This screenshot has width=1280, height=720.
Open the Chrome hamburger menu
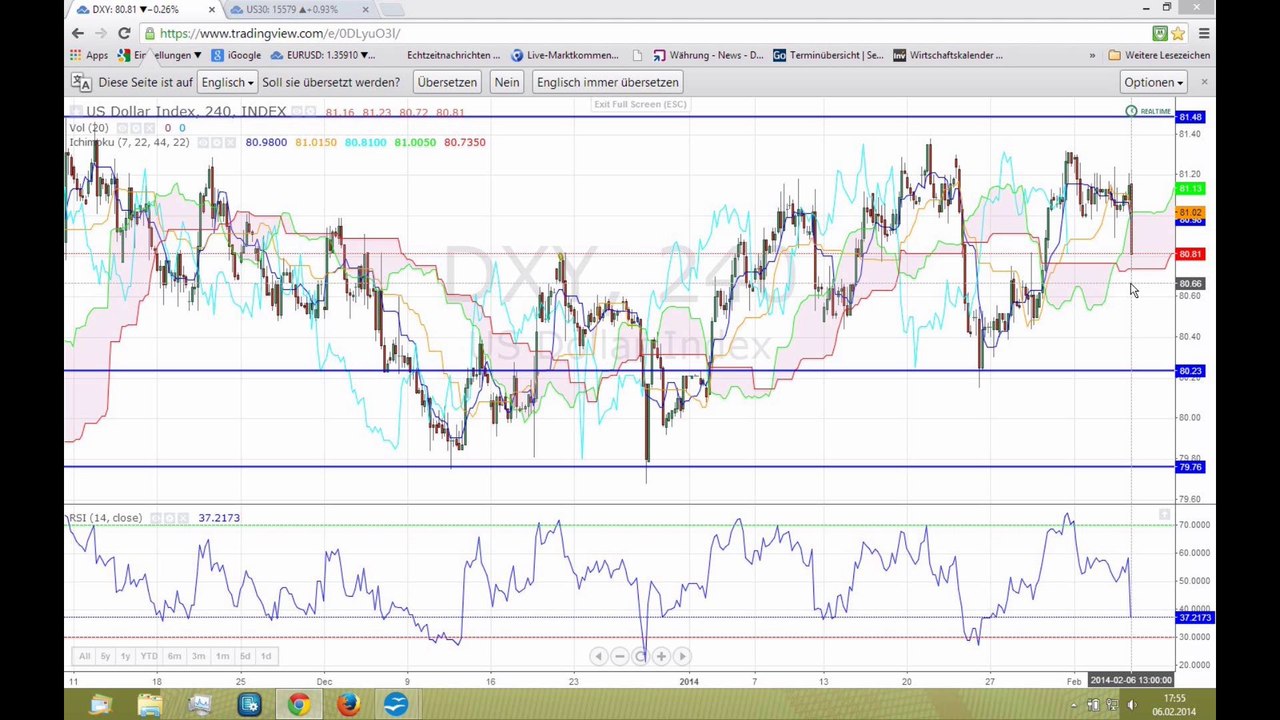tap(1204, 33)
